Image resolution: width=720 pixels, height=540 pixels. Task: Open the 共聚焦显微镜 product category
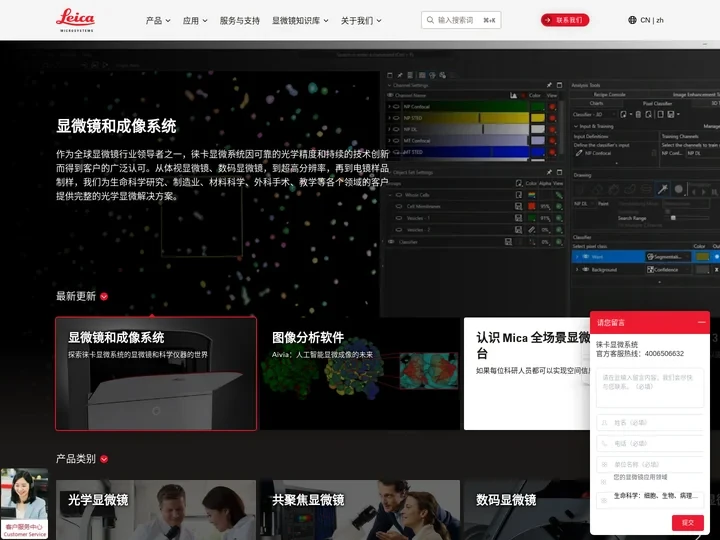pyautogui.click(x=360, y=510)
